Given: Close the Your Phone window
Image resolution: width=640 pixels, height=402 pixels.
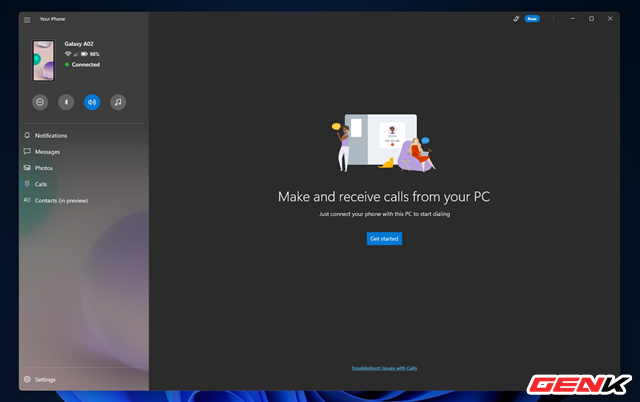Looking at the screenshot, I should click(610, 19).
